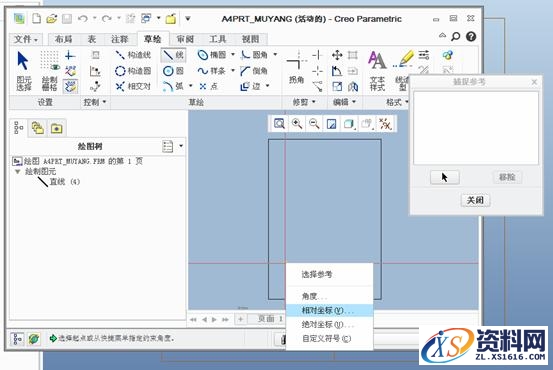553x370 pixels.
Task: Toggle the highlighted chain sketching icon
Action: (x=71, y=86)
